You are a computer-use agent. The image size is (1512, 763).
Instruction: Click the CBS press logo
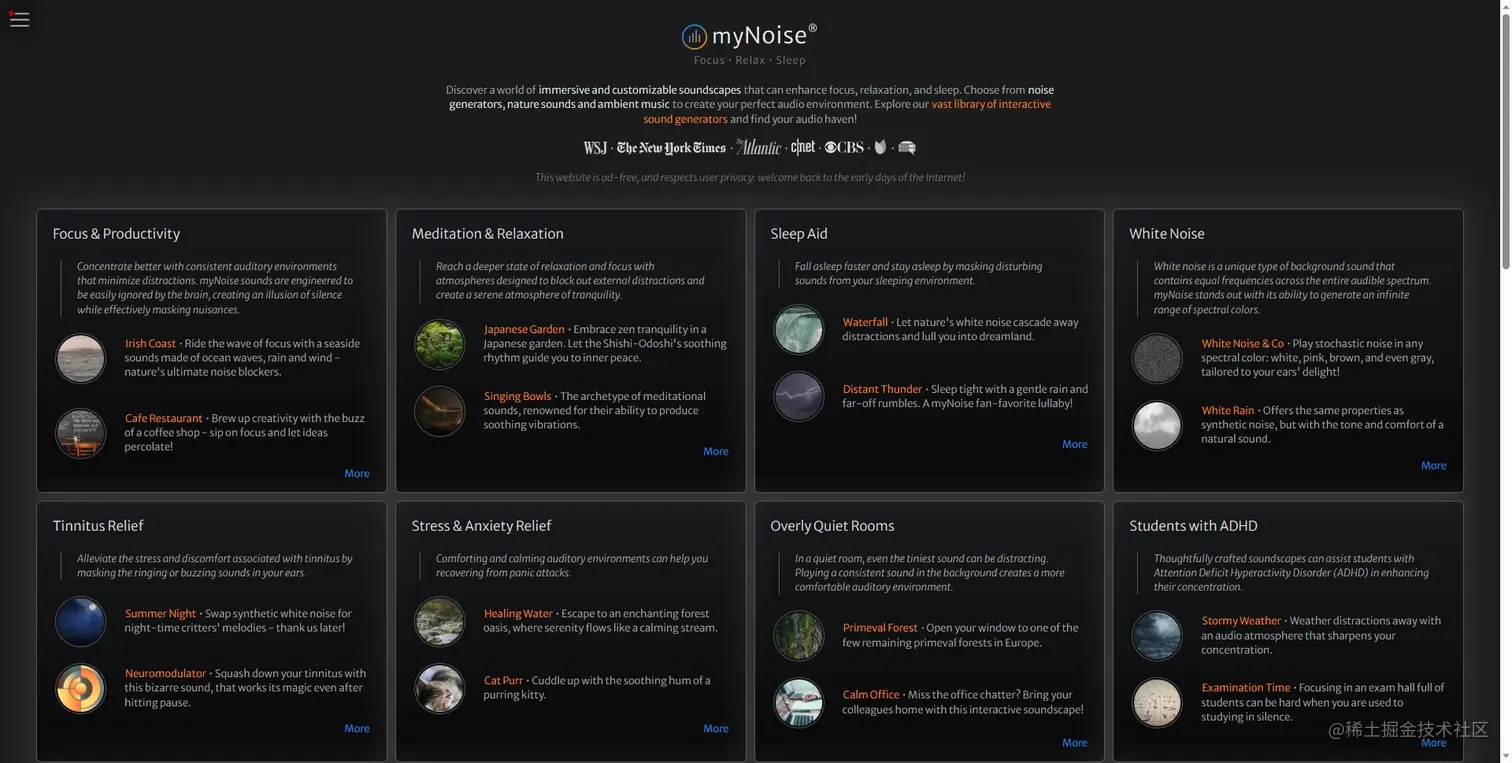click(x=843, y=147)
